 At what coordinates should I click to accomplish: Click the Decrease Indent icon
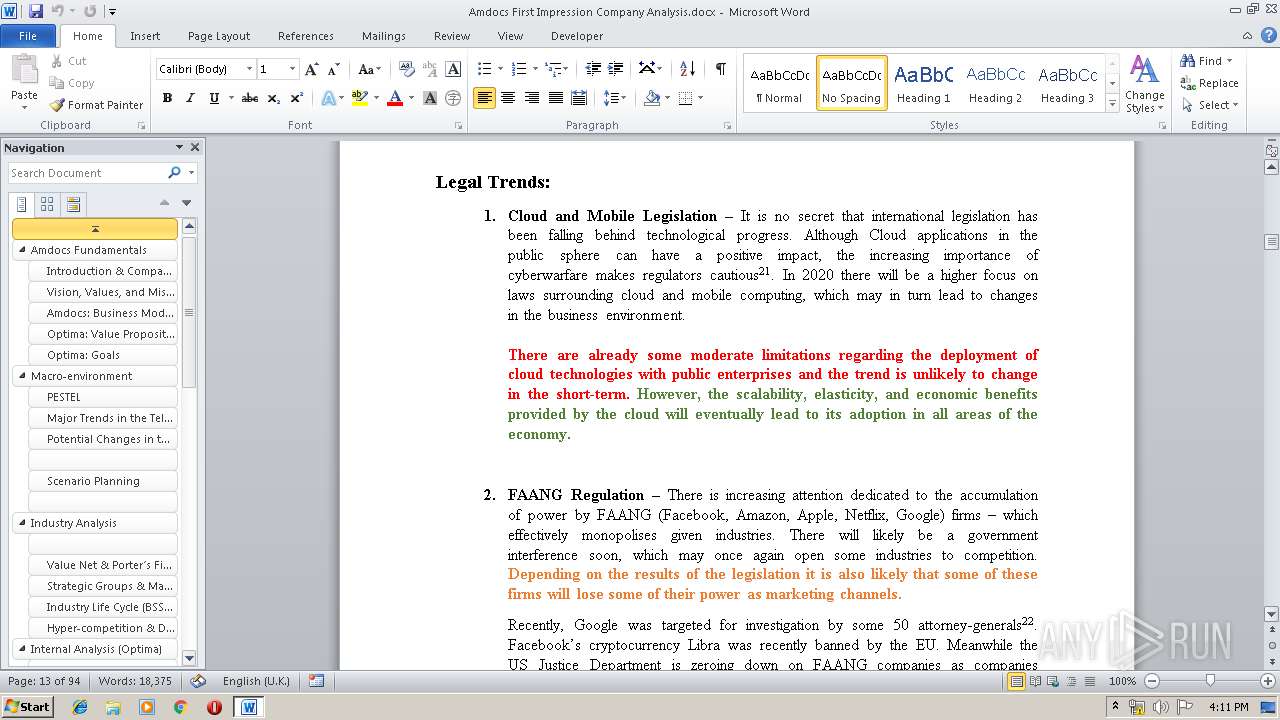pyautogui.click(x=593, y=69)
